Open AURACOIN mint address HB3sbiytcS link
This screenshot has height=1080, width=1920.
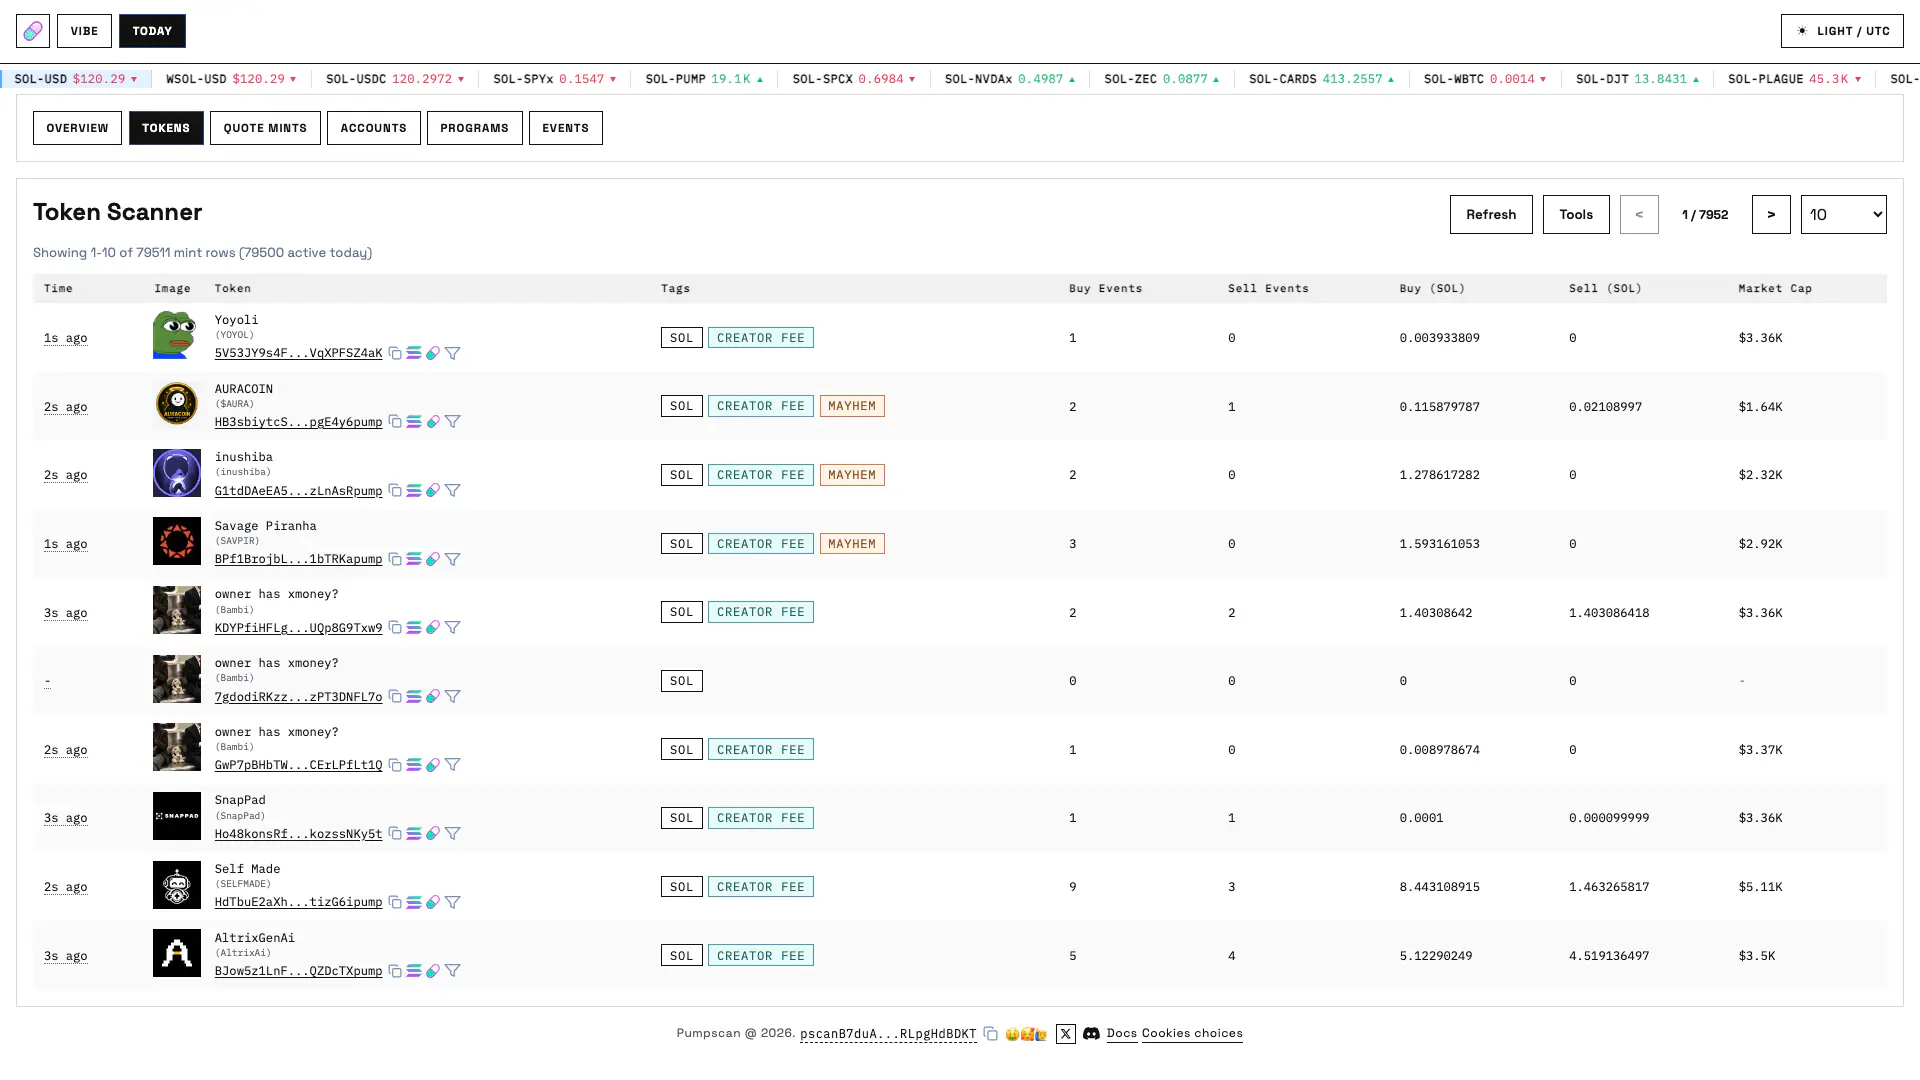coord(298,422)
